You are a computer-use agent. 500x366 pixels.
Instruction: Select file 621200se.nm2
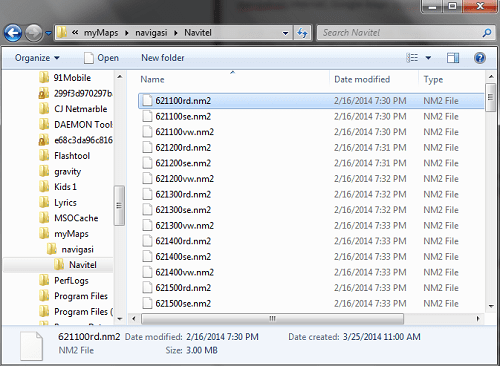[311, 163]
